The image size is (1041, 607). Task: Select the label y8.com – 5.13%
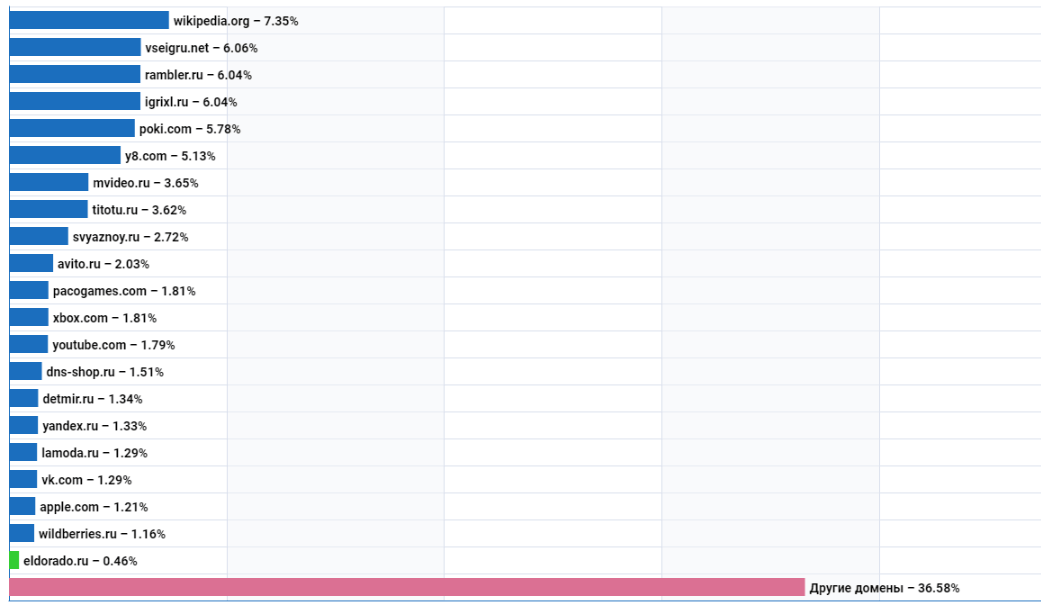pos(170,156)
